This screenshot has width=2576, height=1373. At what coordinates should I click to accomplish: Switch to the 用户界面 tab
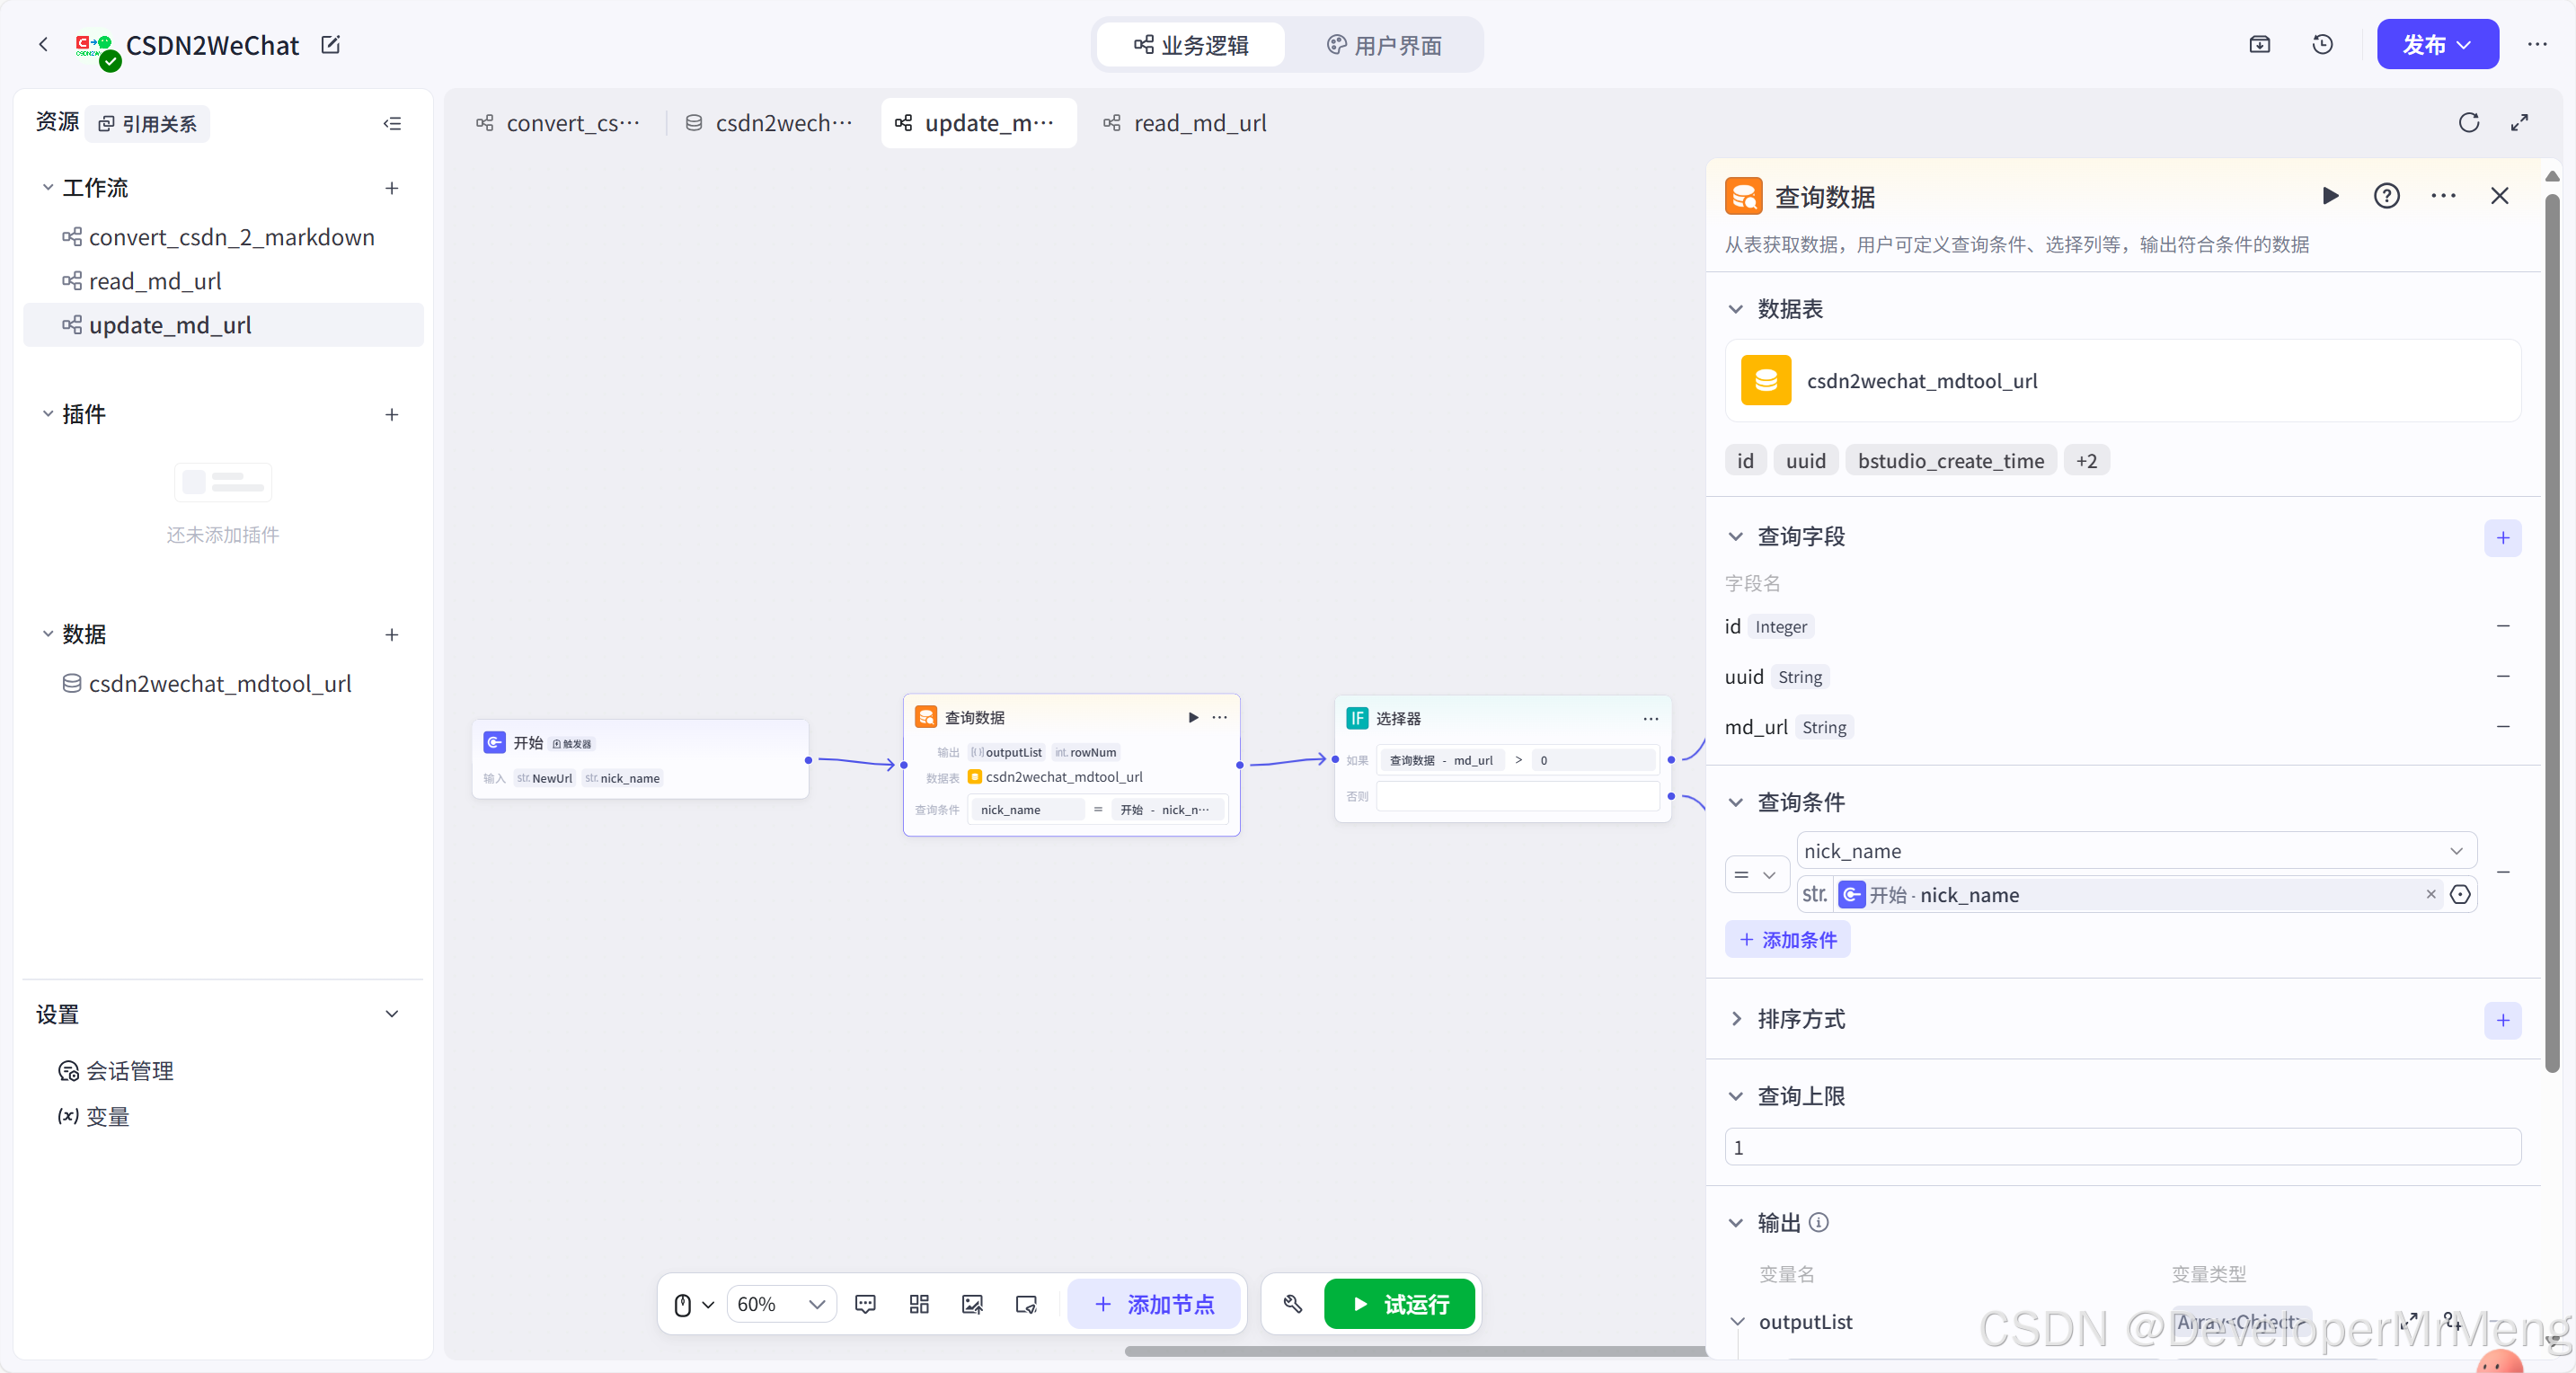(1384, 45)
